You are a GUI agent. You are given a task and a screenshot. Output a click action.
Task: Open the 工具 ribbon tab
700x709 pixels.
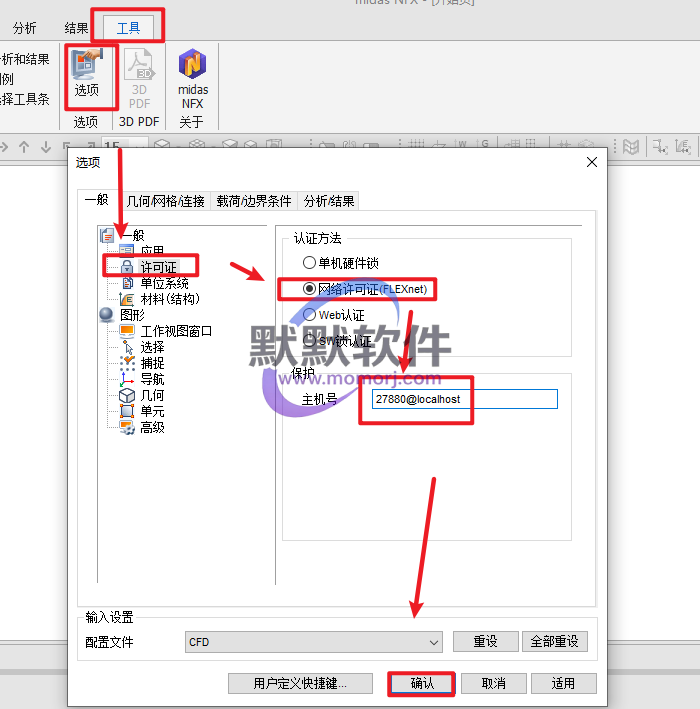[x=128, y=27]
